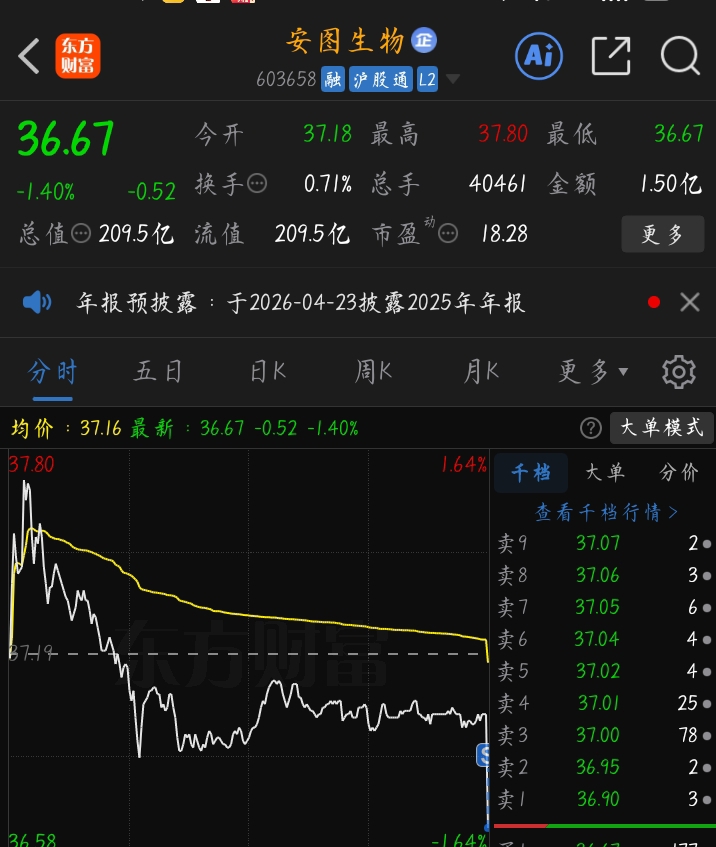This screenshot has width=716, height=847.
Task: Open the search magnifier icon
Action: point(680,56)
